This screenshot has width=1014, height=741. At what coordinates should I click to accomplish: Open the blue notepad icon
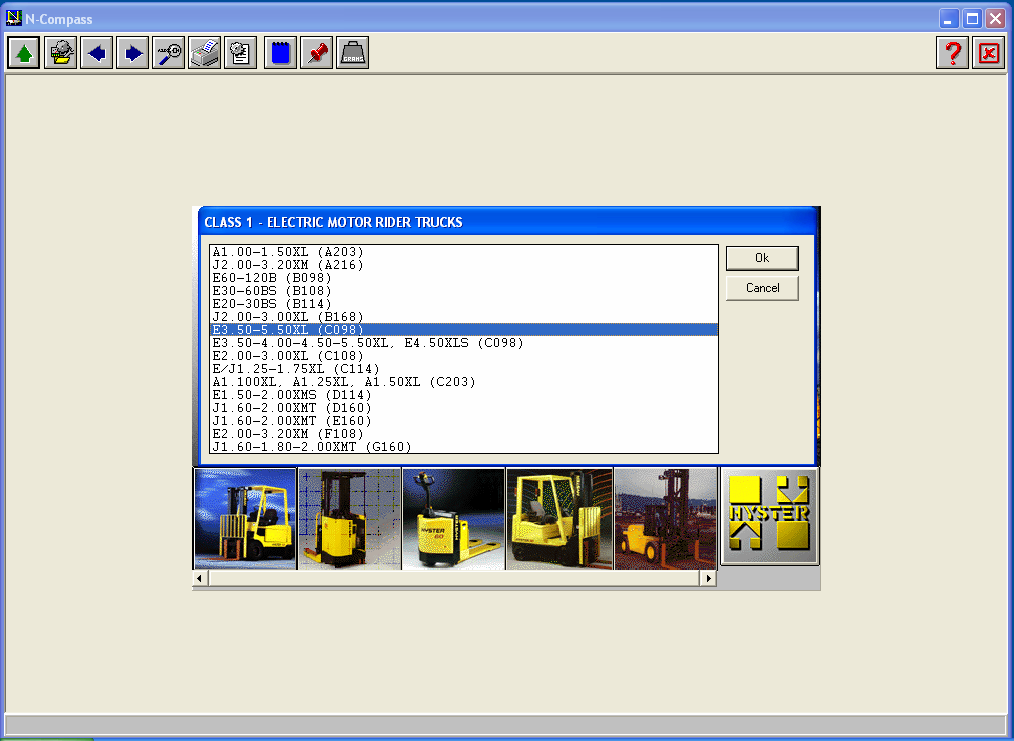click(281, 52)
